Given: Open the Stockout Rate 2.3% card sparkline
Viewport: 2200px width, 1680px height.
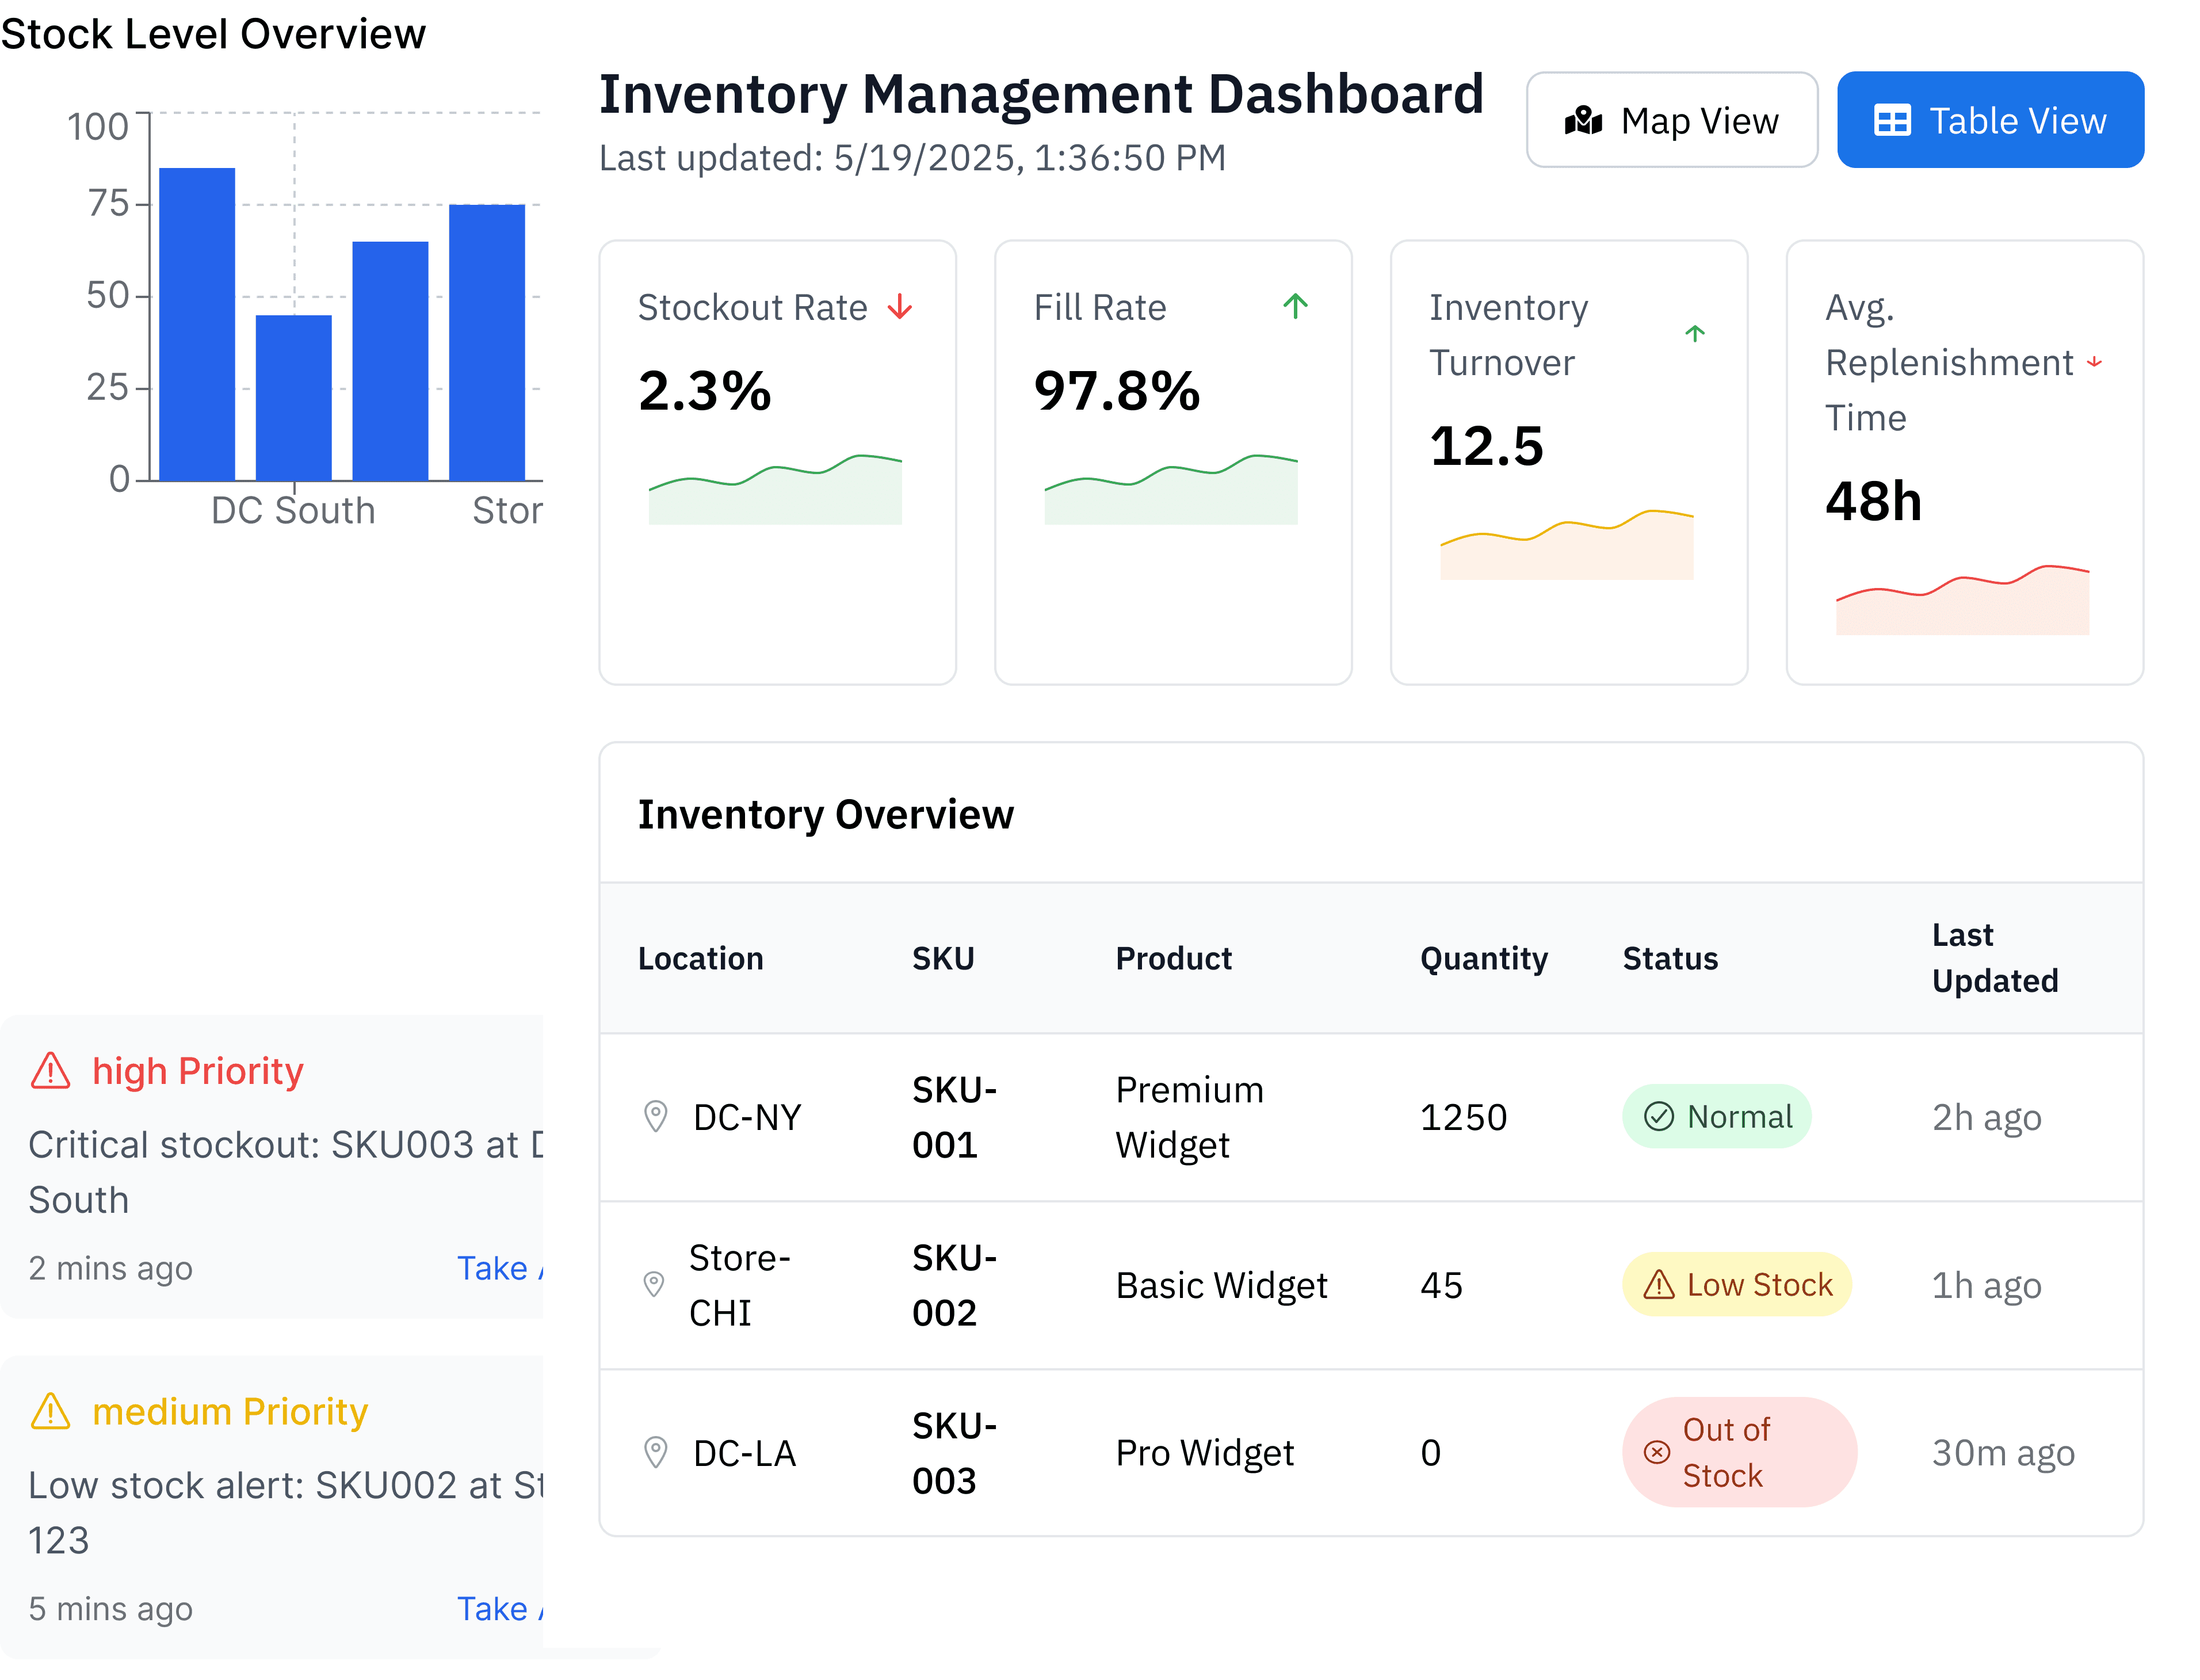Looking at the screenshot, I should click(775, 489).
